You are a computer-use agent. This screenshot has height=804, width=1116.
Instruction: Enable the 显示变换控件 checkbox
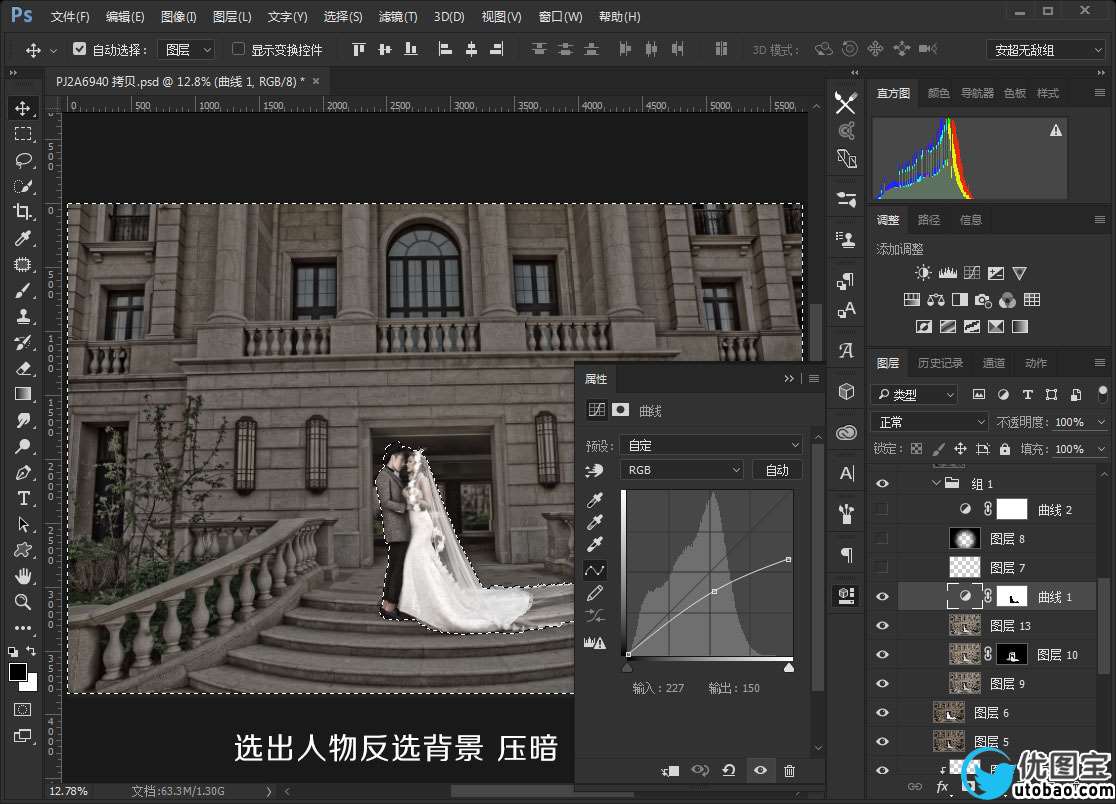pos(238,49)
